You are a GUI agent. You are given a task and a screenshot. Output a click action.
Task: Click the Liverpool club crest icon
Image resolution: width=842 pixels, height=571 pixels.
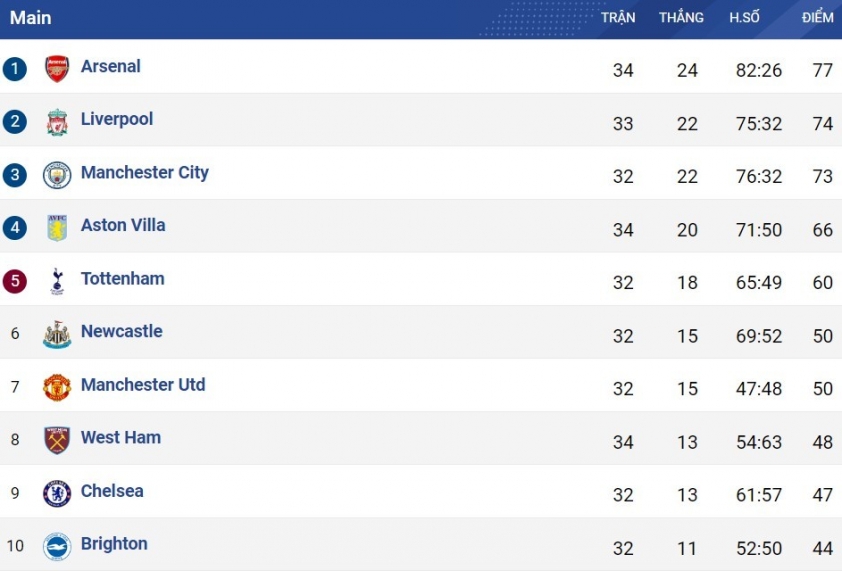point(57,122)
